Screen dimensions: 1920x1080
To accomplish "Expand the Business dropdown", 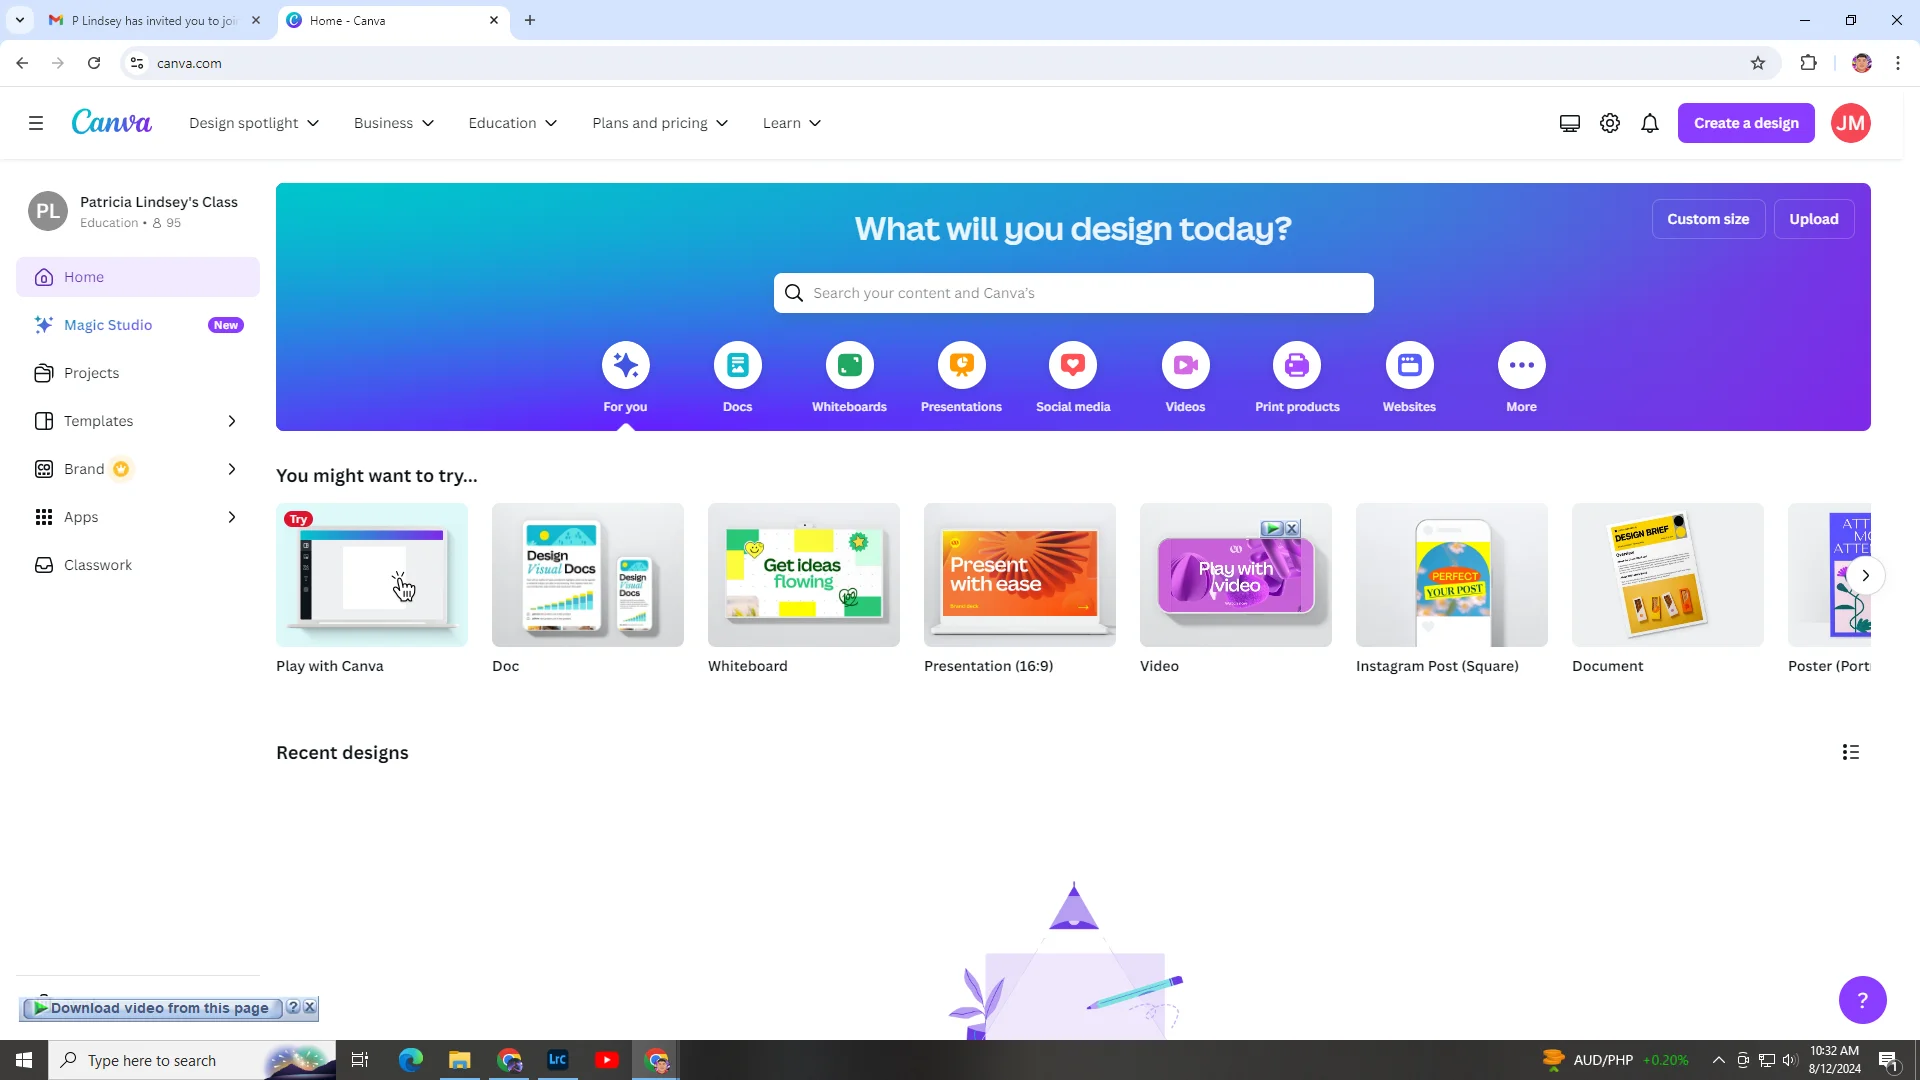I will pyautogui.click(x=394, y=123).
